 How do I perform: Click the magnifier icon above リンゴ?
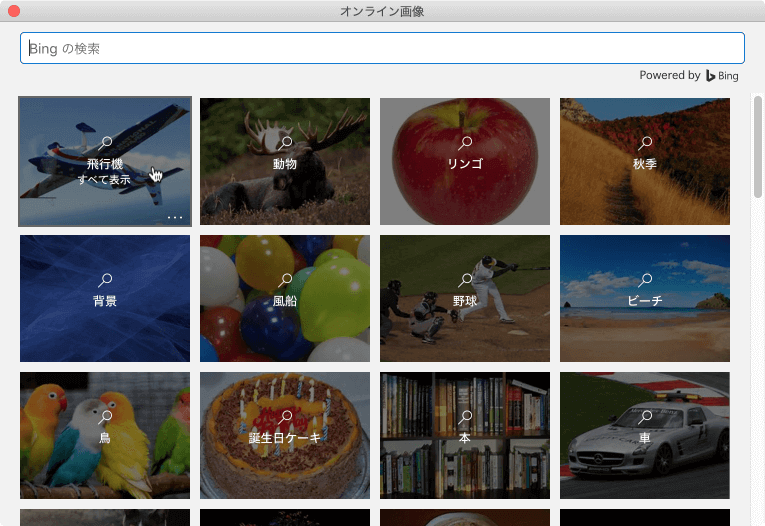[x=465, y=142]
